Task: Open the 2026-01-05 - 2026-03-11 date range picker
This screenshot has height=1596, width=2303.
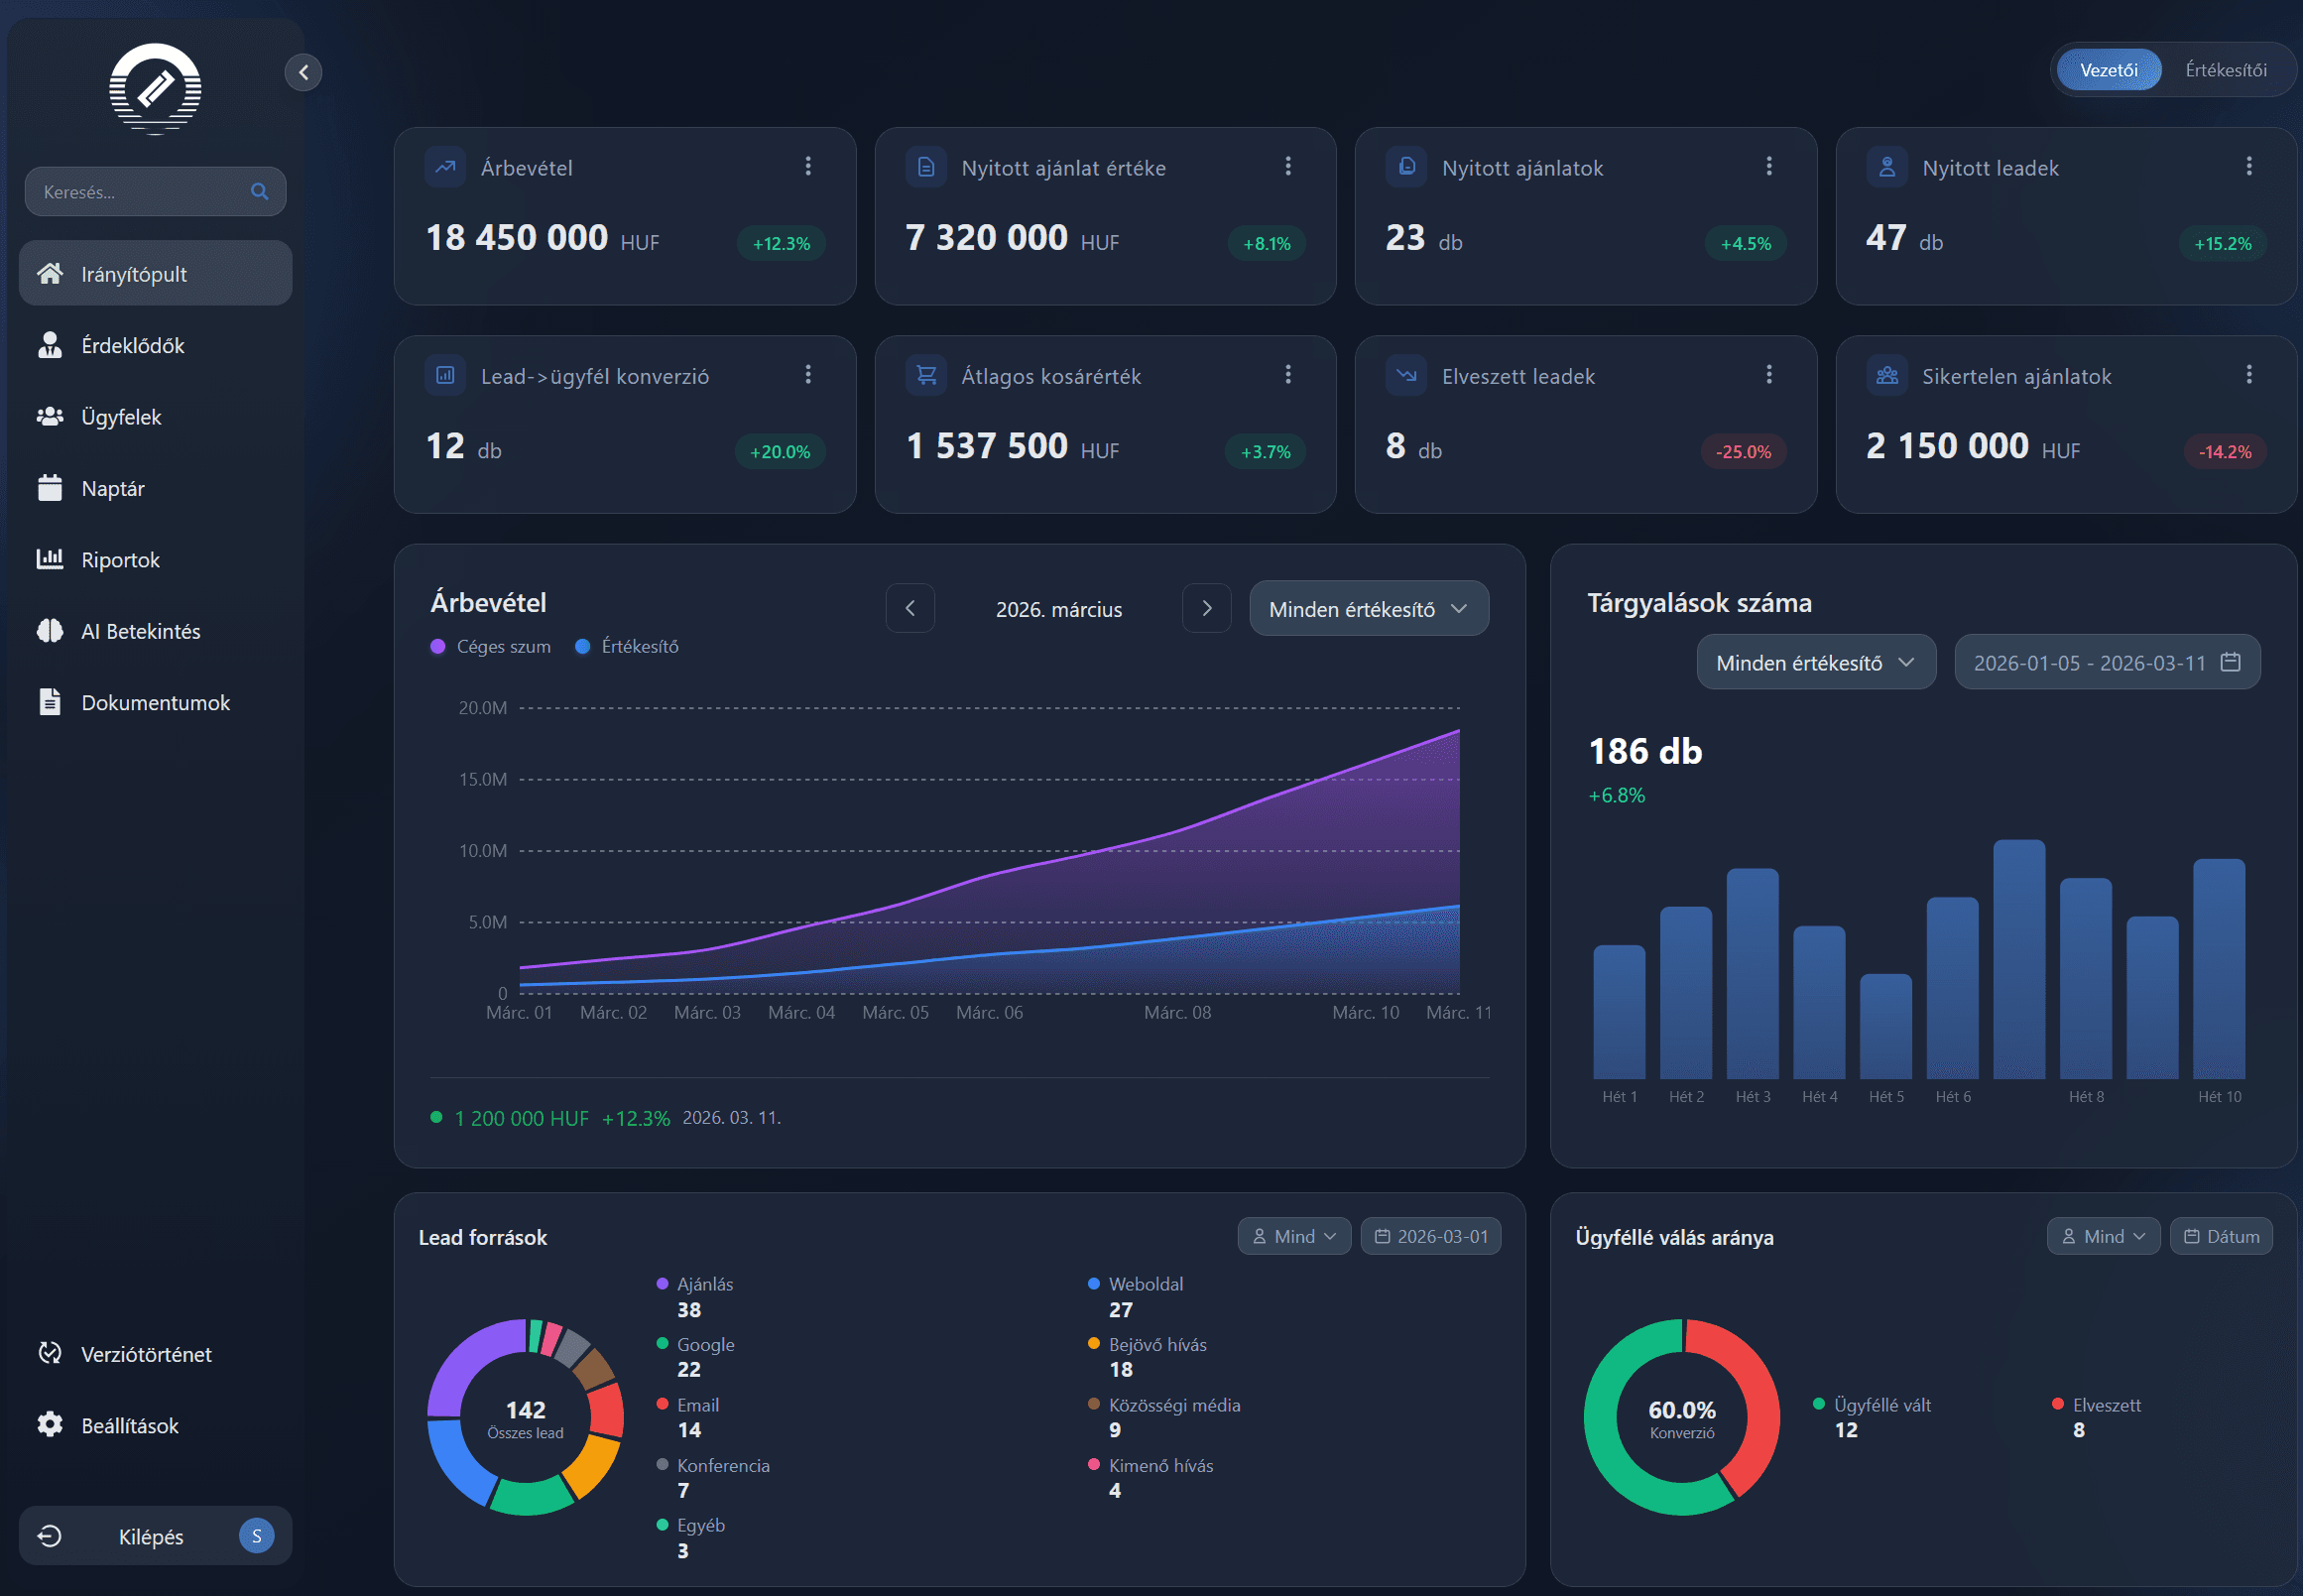Action: [x=2107, y=662]
